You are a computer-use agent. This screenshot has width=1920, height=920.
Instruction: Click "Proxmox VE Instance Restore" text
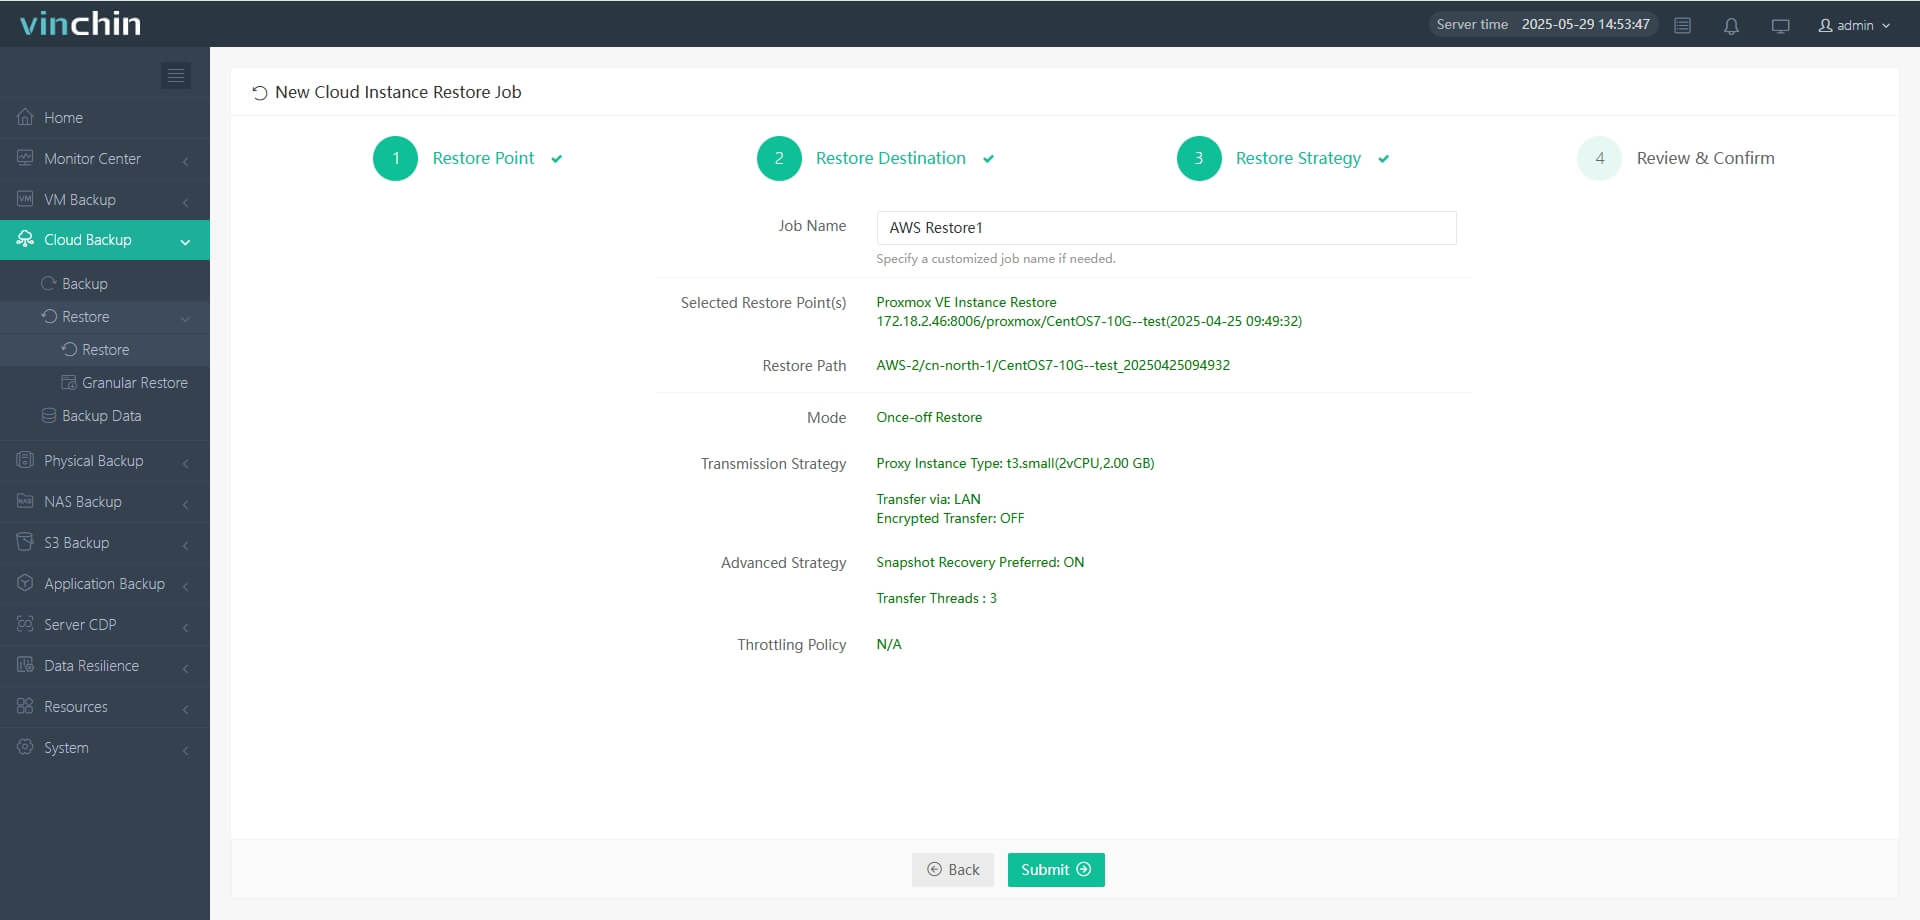click(x=966, y=302)
